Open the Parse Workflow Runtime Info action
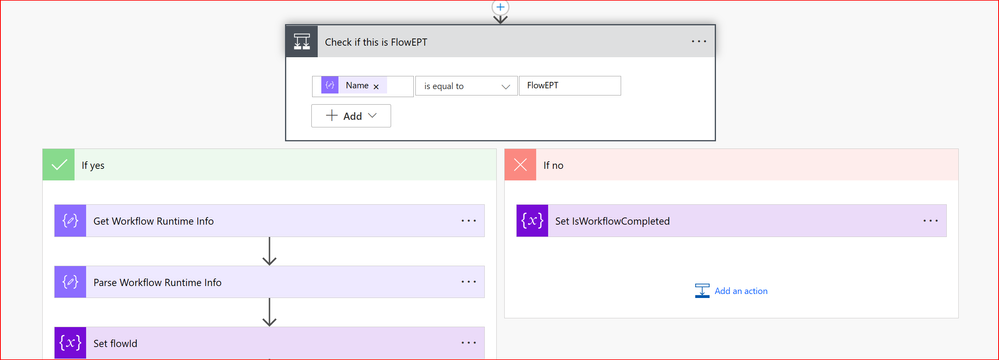This screenshot has width=999, height=360. [x=270, y=282]
